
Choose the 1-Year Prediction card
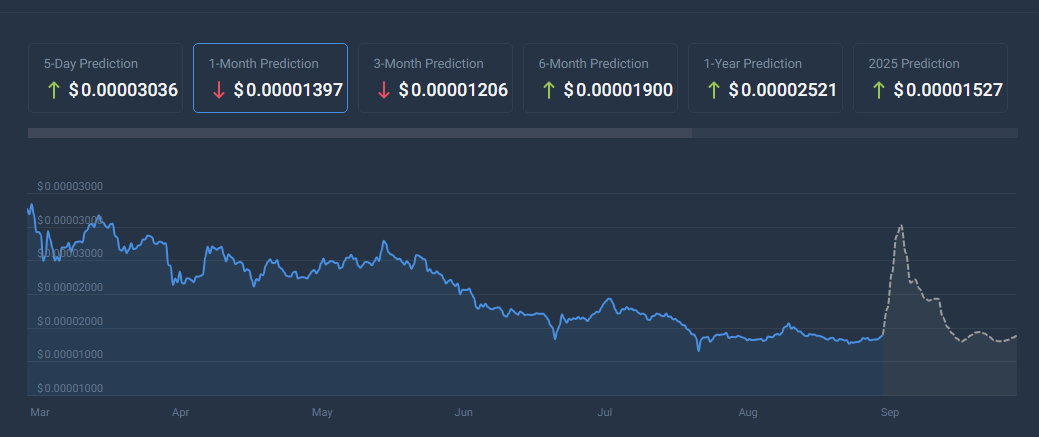(765, 78)
